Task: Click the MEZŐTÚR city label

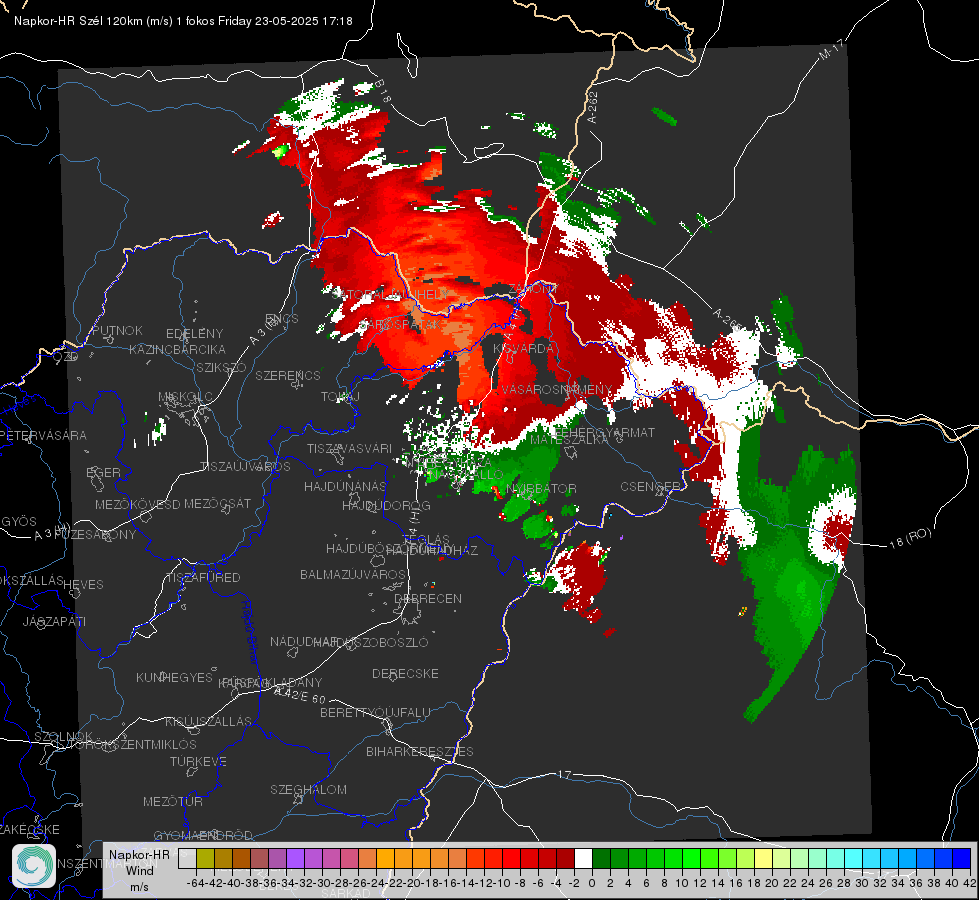Action: [173, 801]
